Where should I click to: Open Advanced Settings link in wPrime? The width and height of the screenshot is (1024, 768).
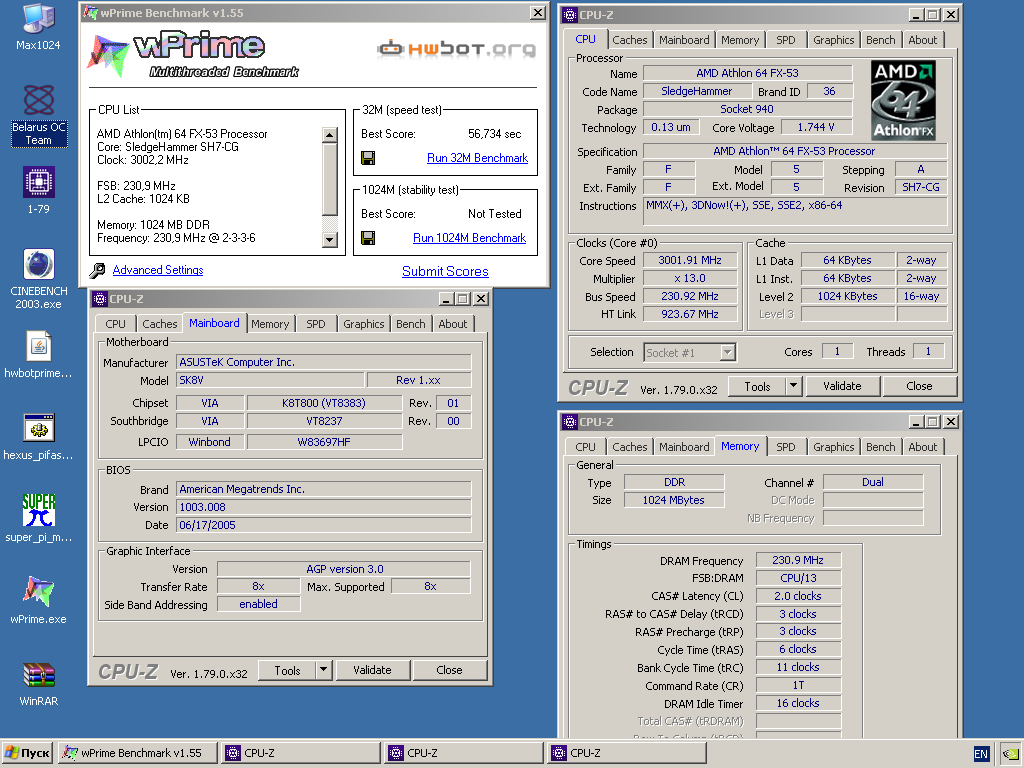click(158, 270)
